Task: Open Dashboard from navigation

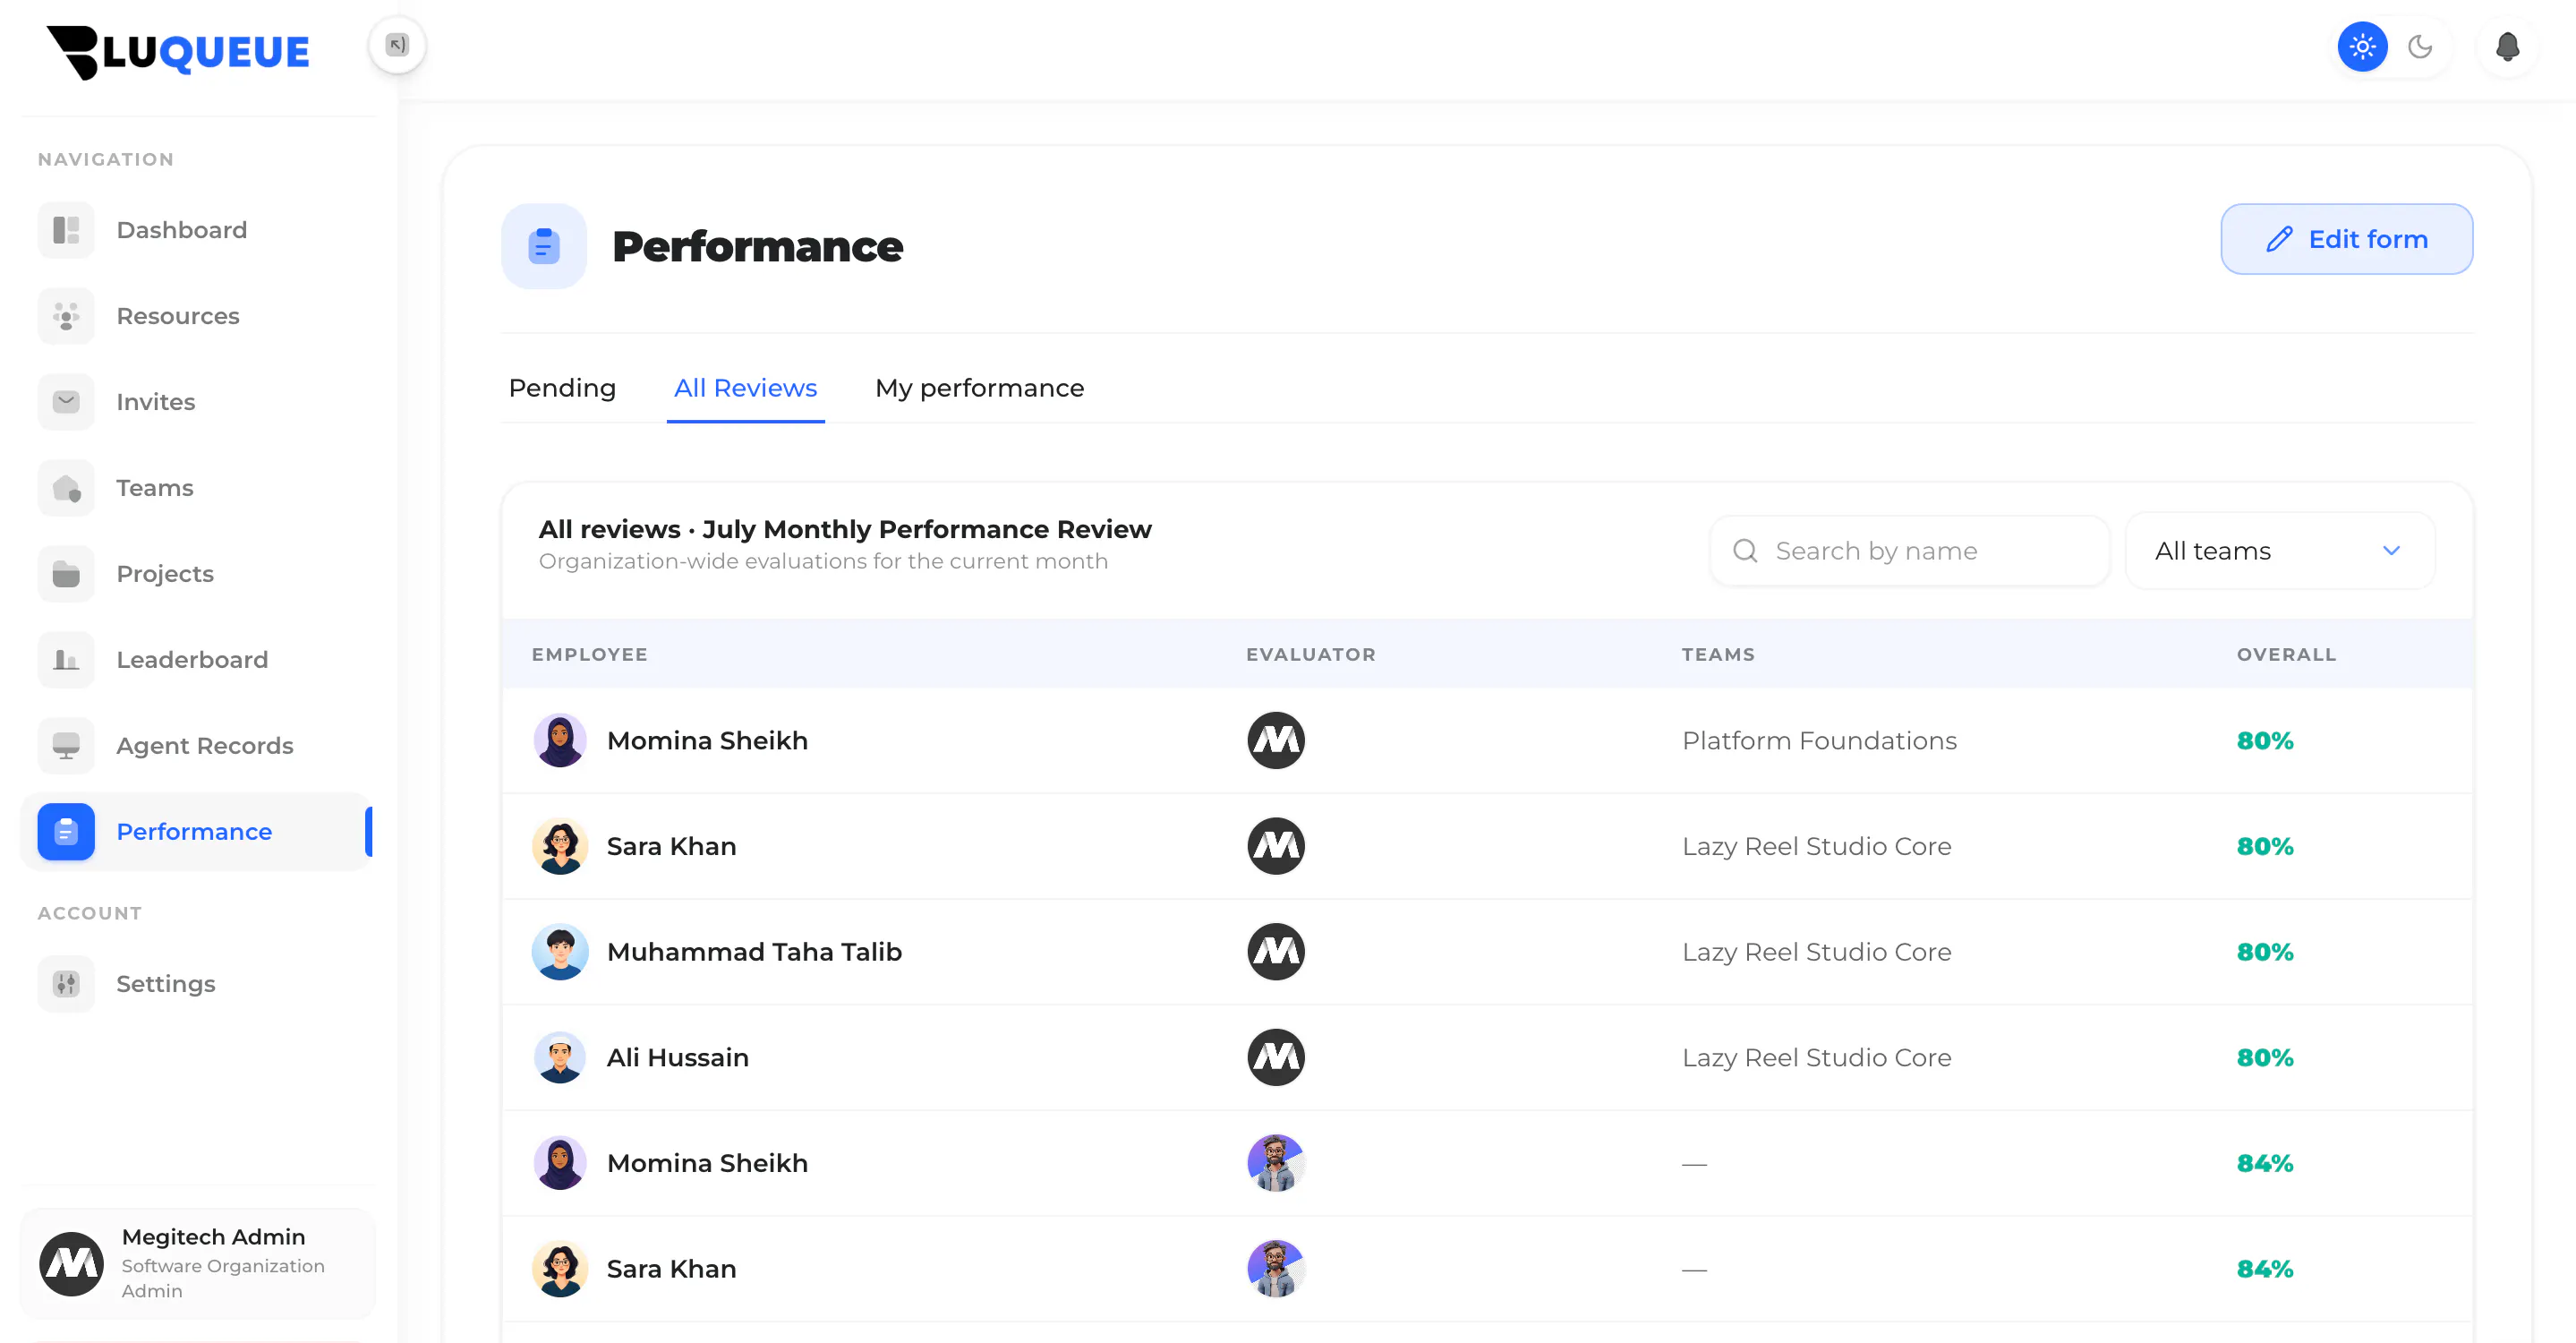Action: click(x=197, y=230)
